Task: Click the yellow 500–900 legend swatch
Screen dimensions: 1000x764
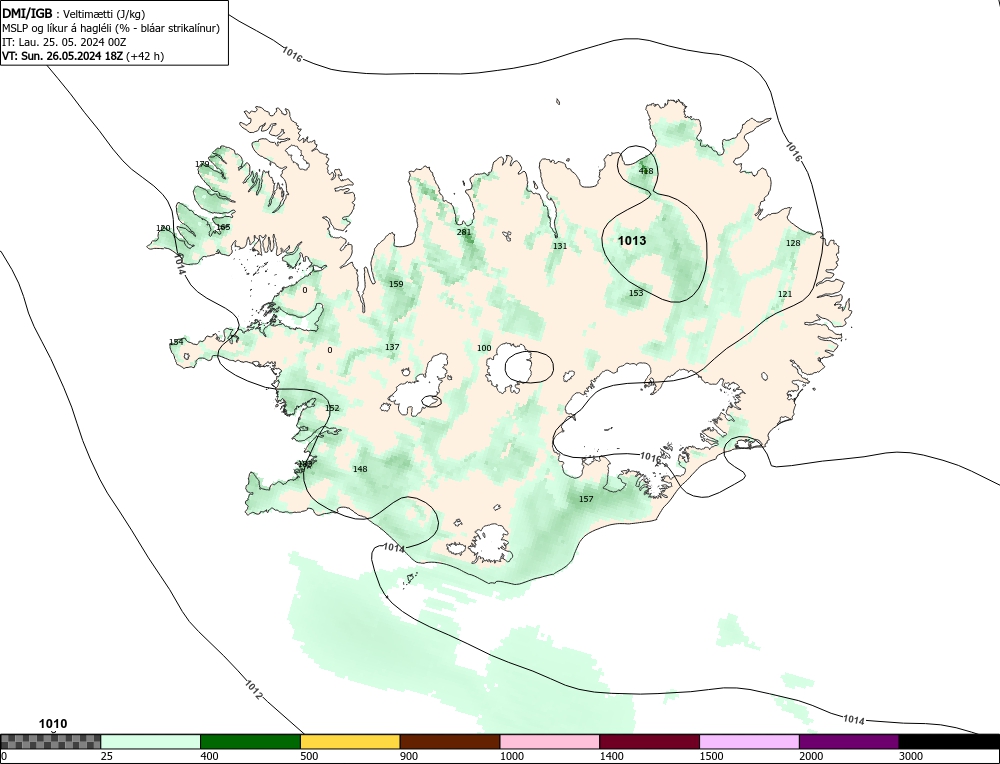Action: [350, 742]
